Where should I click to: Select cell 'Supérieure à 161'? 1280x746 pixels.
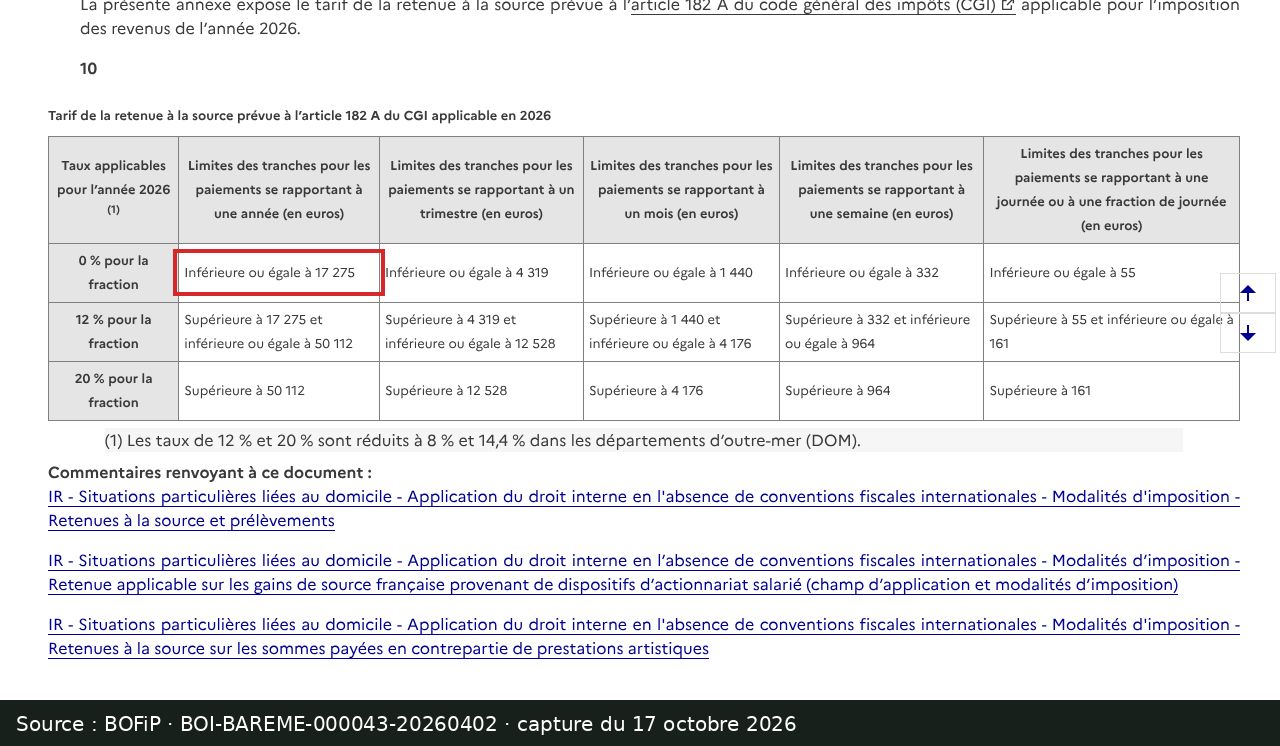tap(1111, 391)
